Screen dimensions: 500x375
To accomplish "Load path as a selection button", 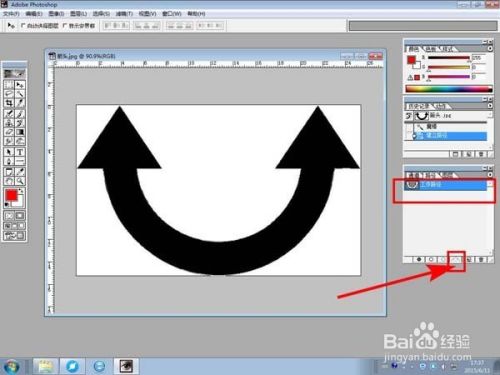I will [x=442, y=259].
